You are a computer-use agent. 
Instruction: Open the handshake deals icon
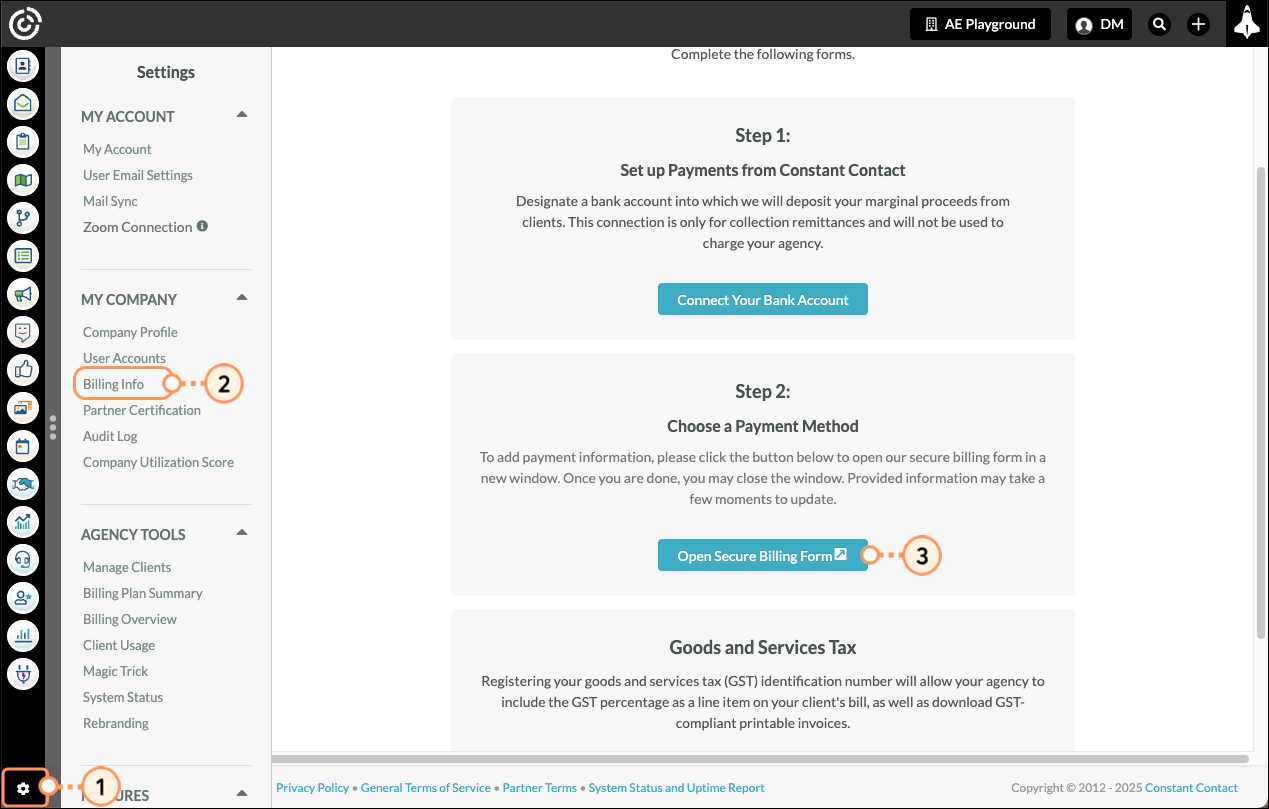(23, 484)
